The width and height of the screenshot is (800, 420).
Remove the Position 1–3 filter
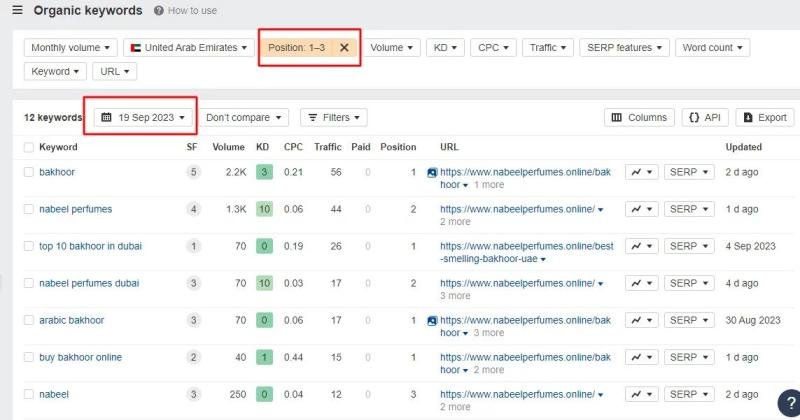(344, 47)
